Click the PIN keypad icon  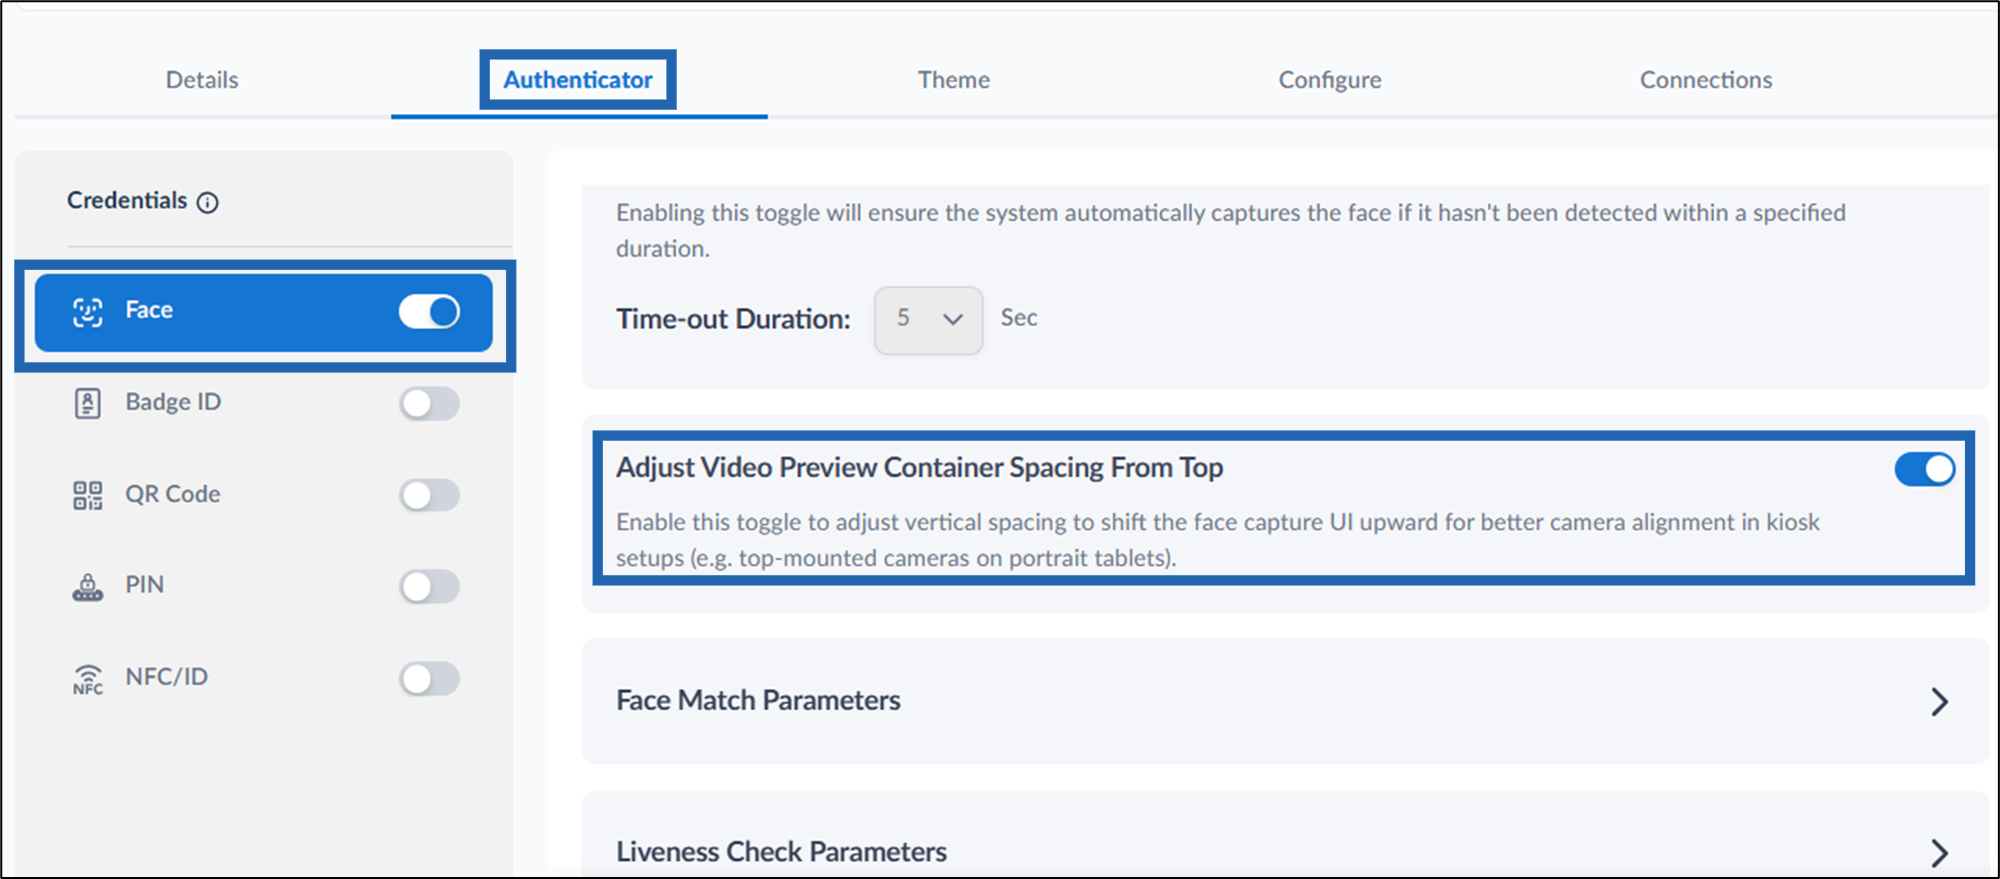click(x=88, y=587)
